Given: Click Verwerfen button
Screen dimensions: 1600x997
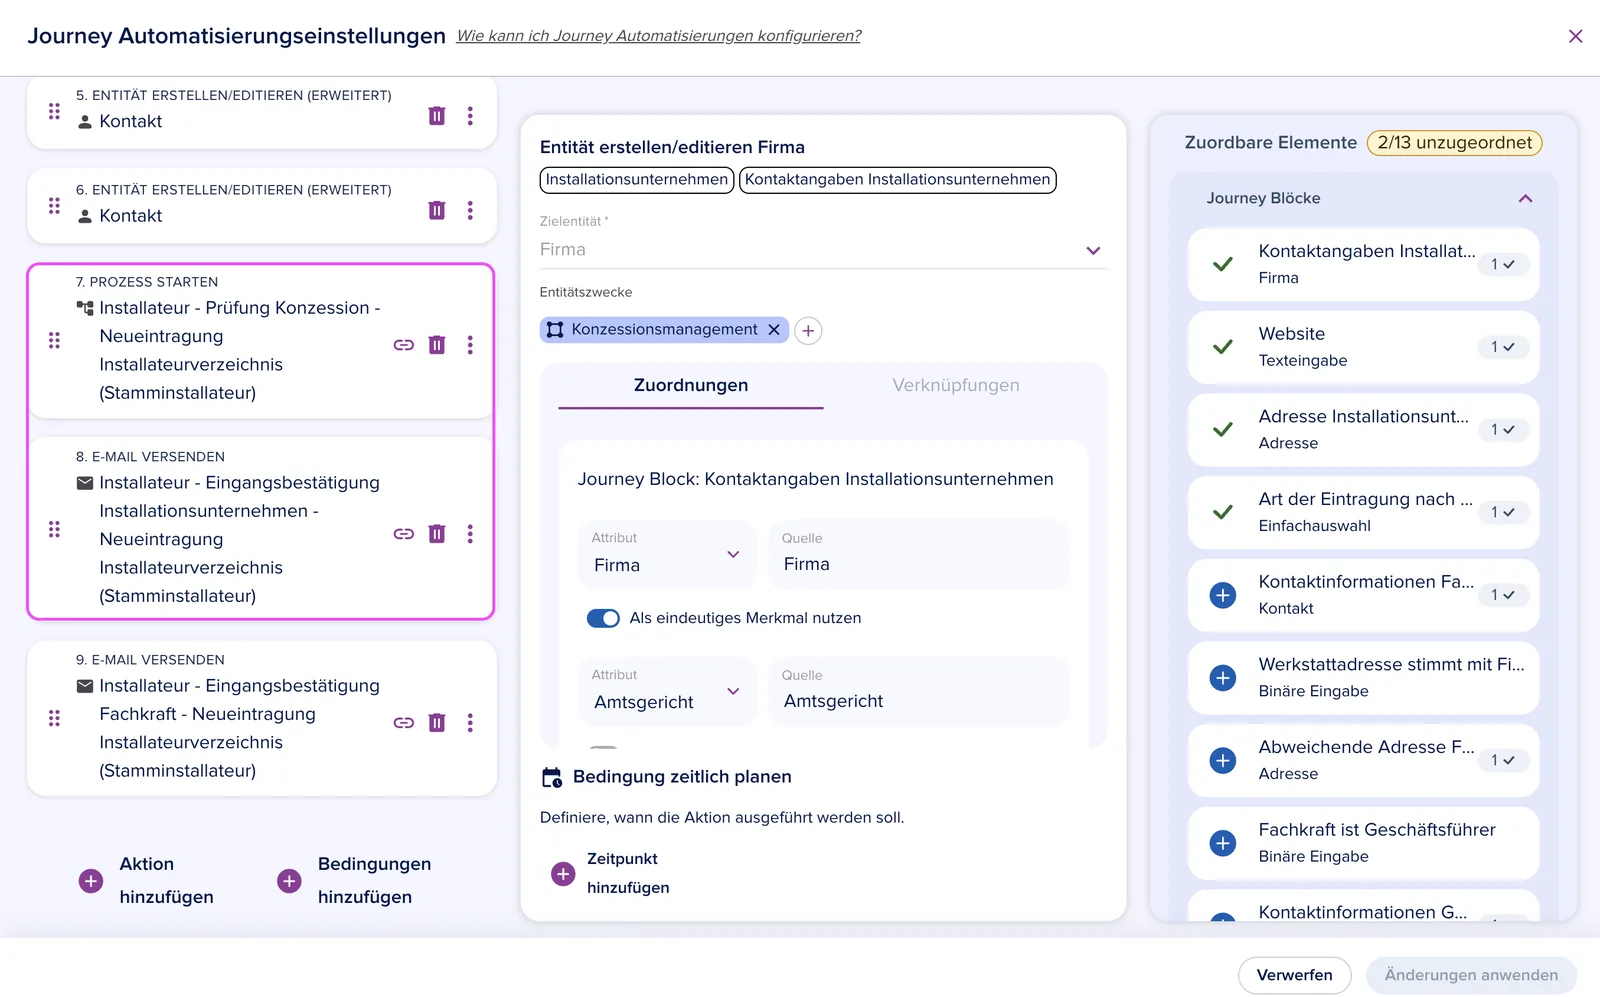Looking at the screenshot, I should [1295, 975].
